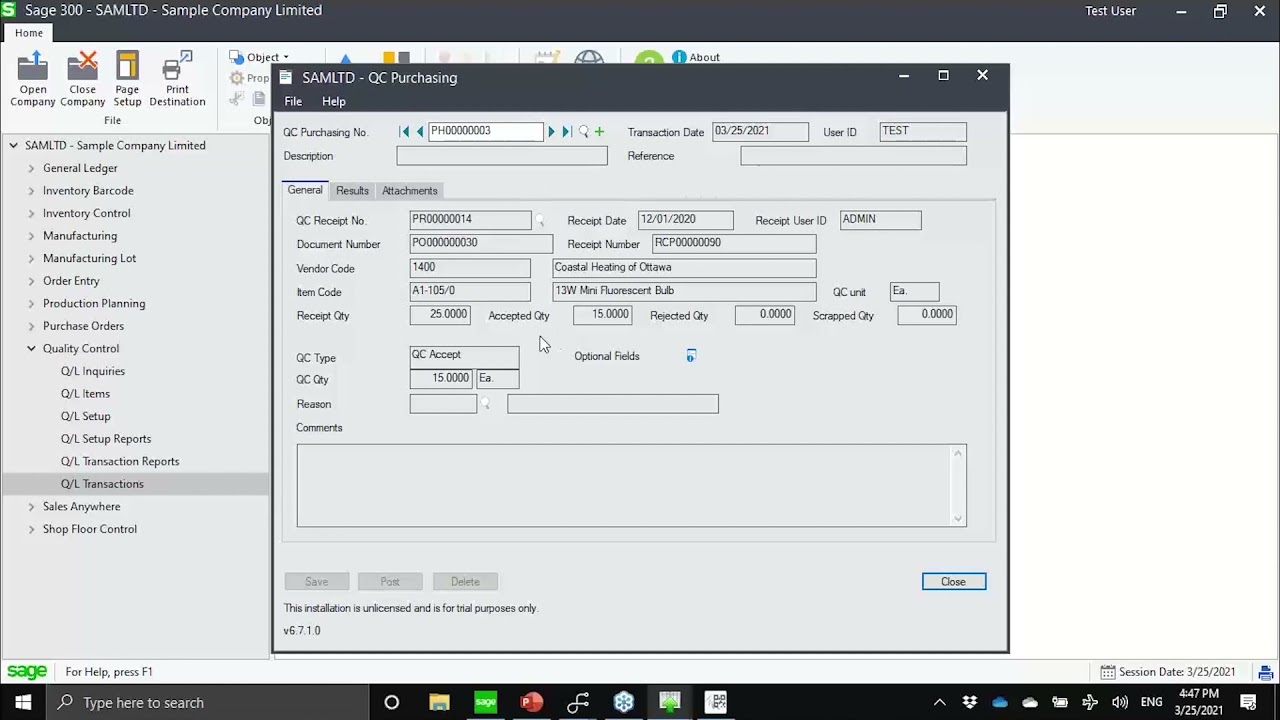Open the Object dropdown in ribbon
The height and width of the screenshot is (720, 1280).
tap(260, 57)
